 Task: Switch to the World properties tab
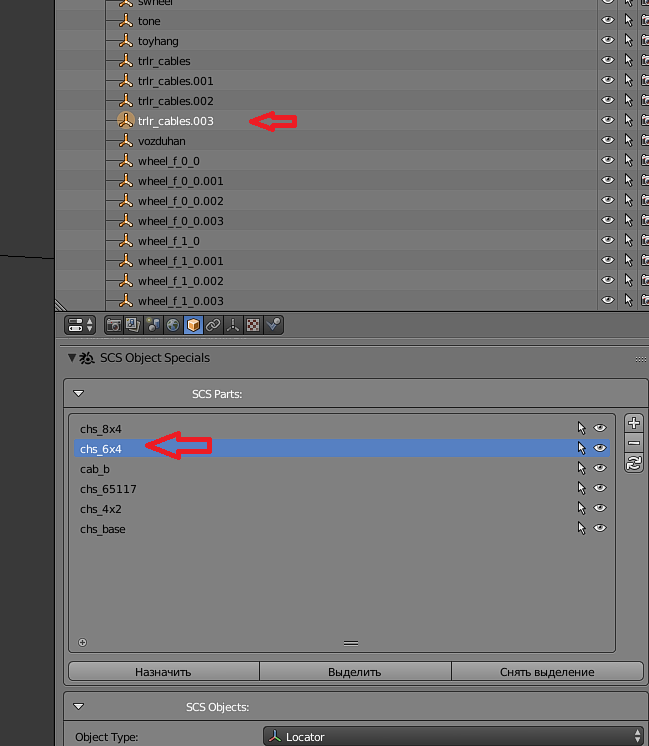point(173,325)
